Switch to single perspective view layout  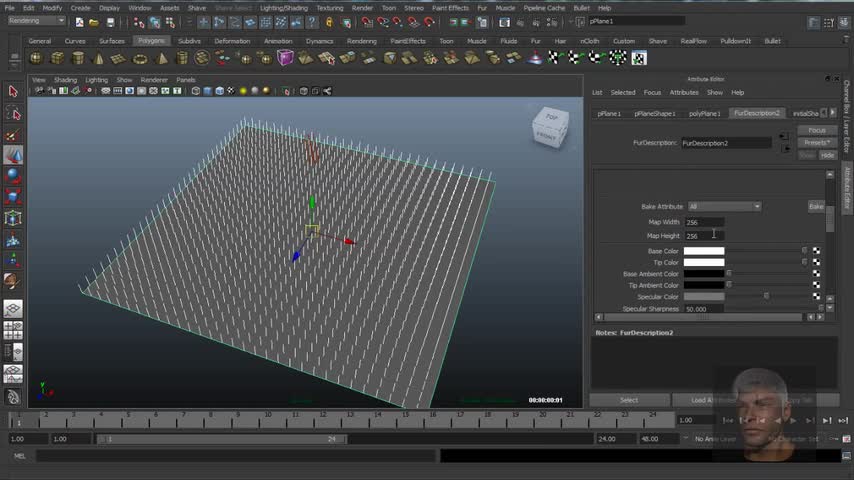point(13,309)
